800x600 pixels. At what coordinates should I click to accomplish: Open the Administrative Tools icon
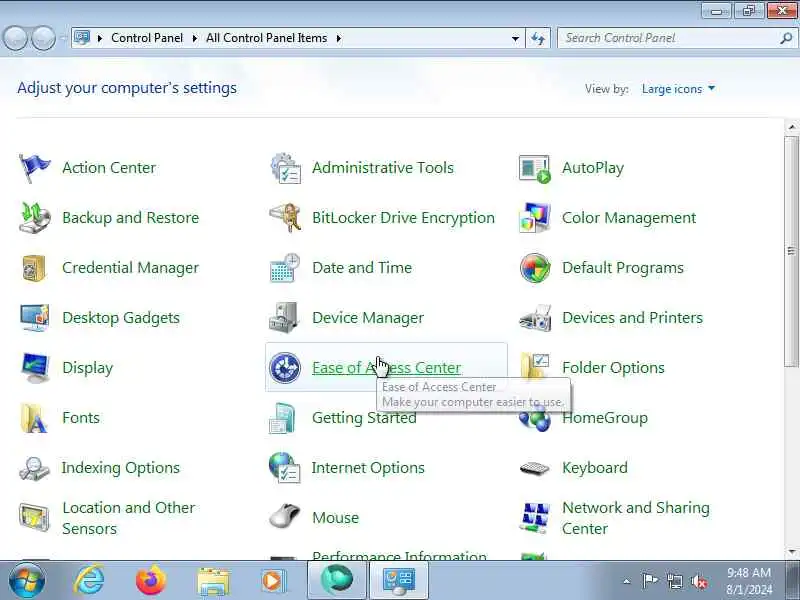(285, 168)
